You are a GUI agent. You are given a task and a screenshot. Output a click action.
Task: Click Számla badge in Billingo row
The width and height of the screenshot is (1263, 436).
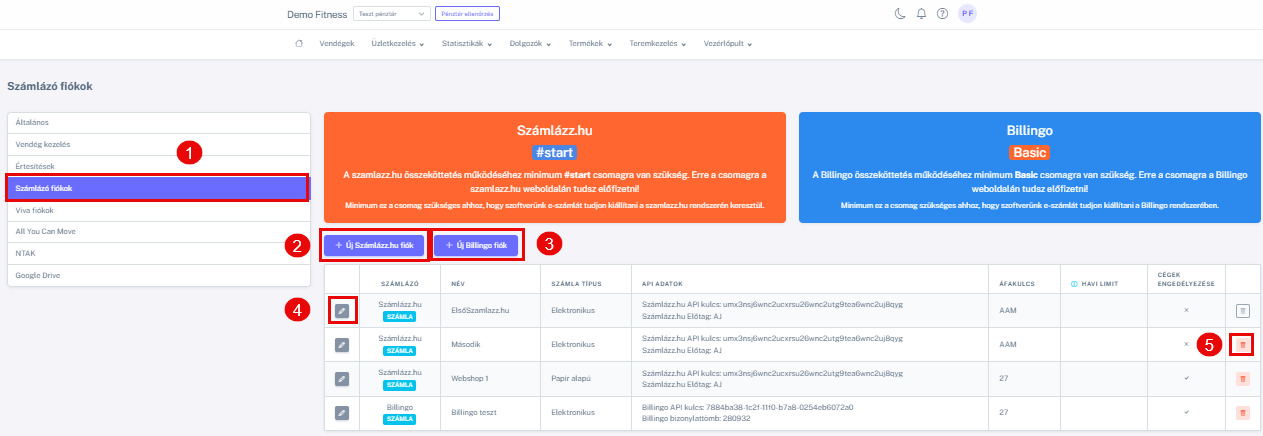(400, 419)
